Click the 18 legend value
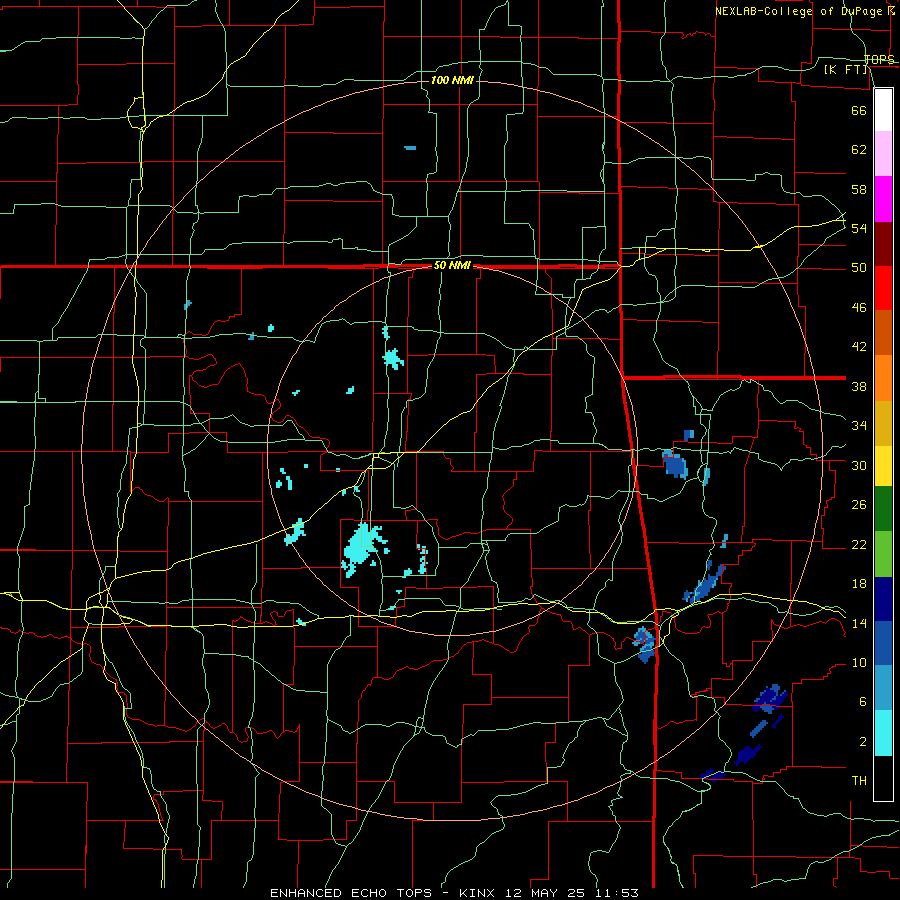 click(x=859, y=584)
